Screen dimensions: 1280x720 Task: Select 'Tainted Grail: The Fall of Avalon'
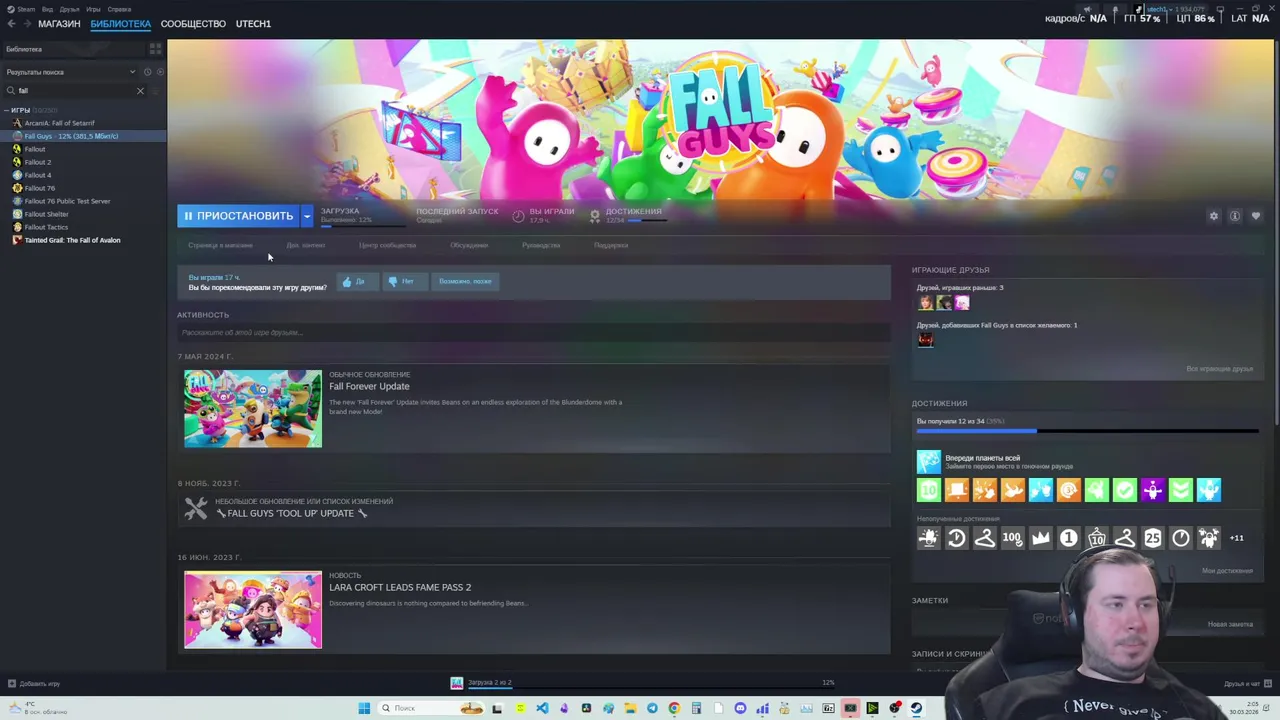pyautogui.click(x=72, y=240)
